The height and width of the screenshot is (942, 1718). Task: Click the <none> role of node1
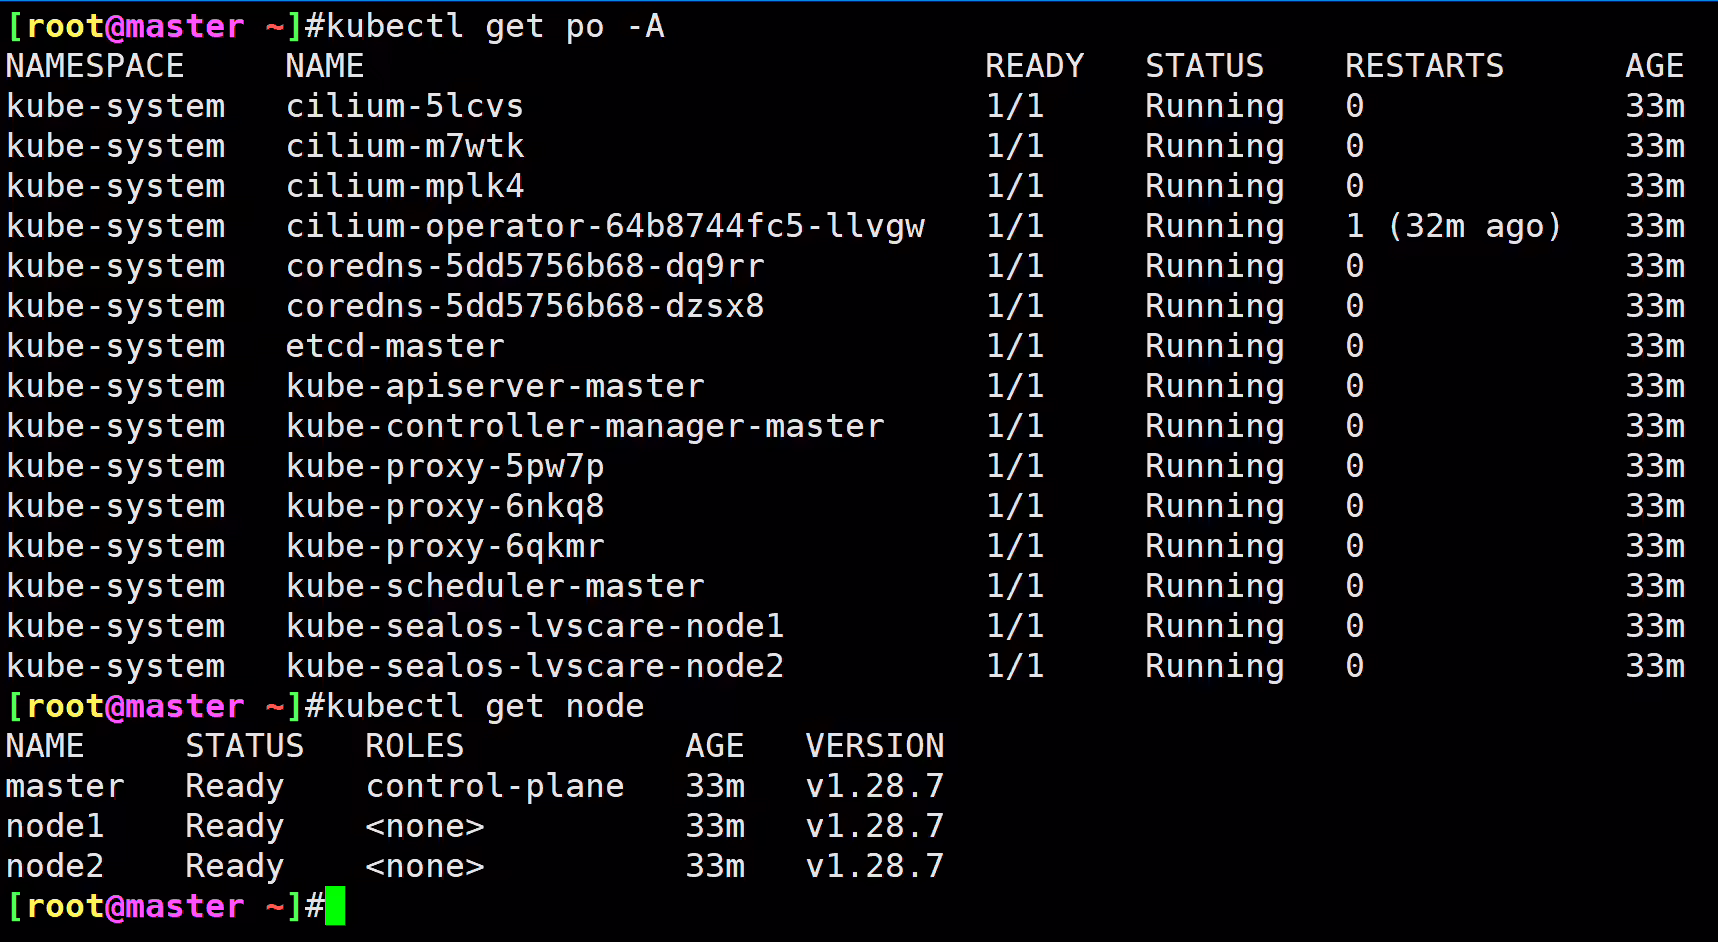pos(425,826)
